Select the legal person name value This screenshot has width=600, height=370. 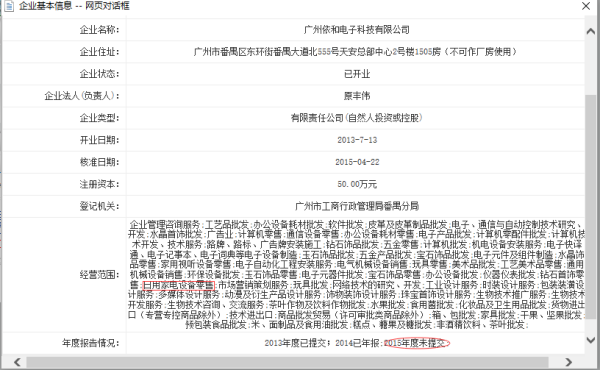pos(357,96)
